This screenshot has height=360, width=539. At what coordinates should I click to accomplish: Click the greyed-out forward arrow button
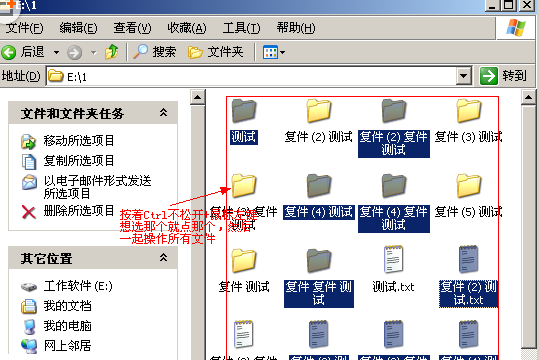pyautogui.click(x=74, y=53)
